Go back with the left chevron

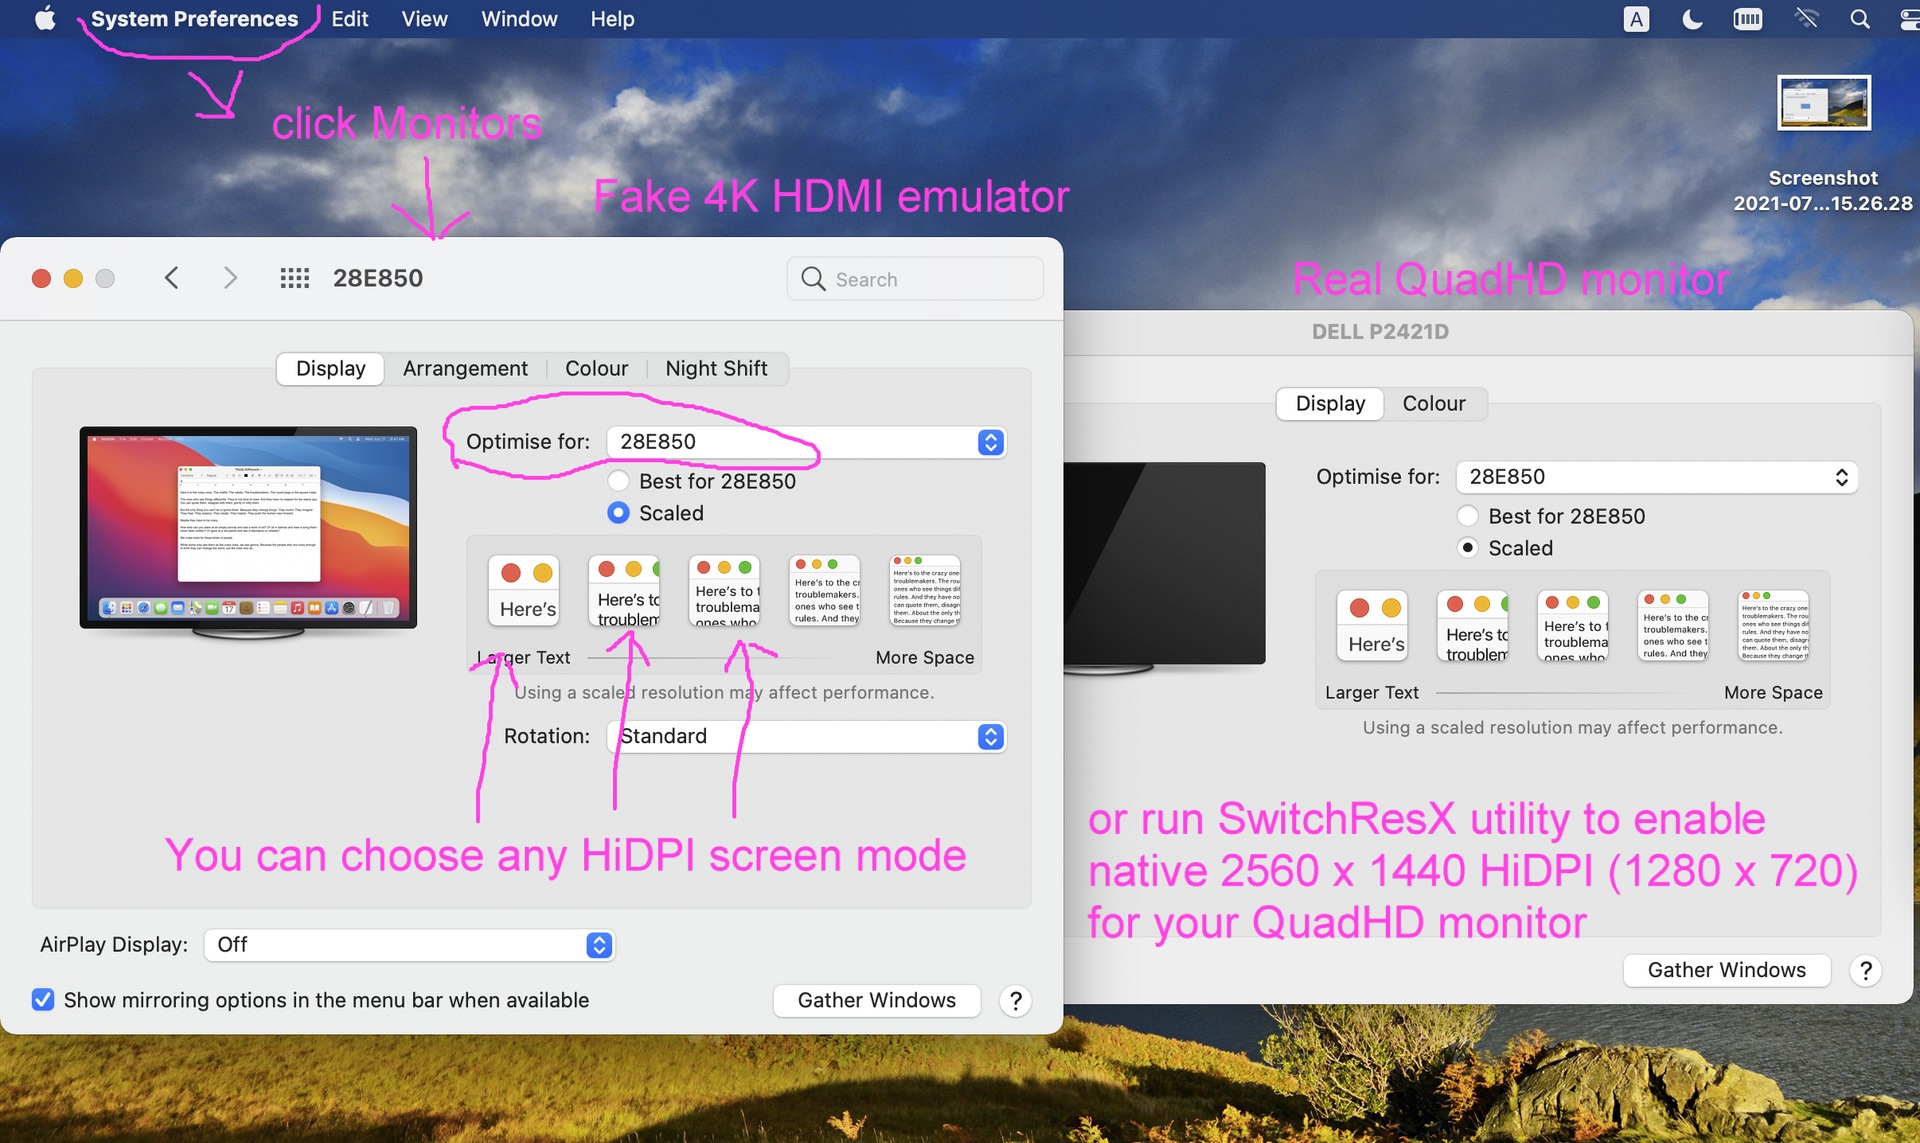pyautogui.click(x=171, y=278)
